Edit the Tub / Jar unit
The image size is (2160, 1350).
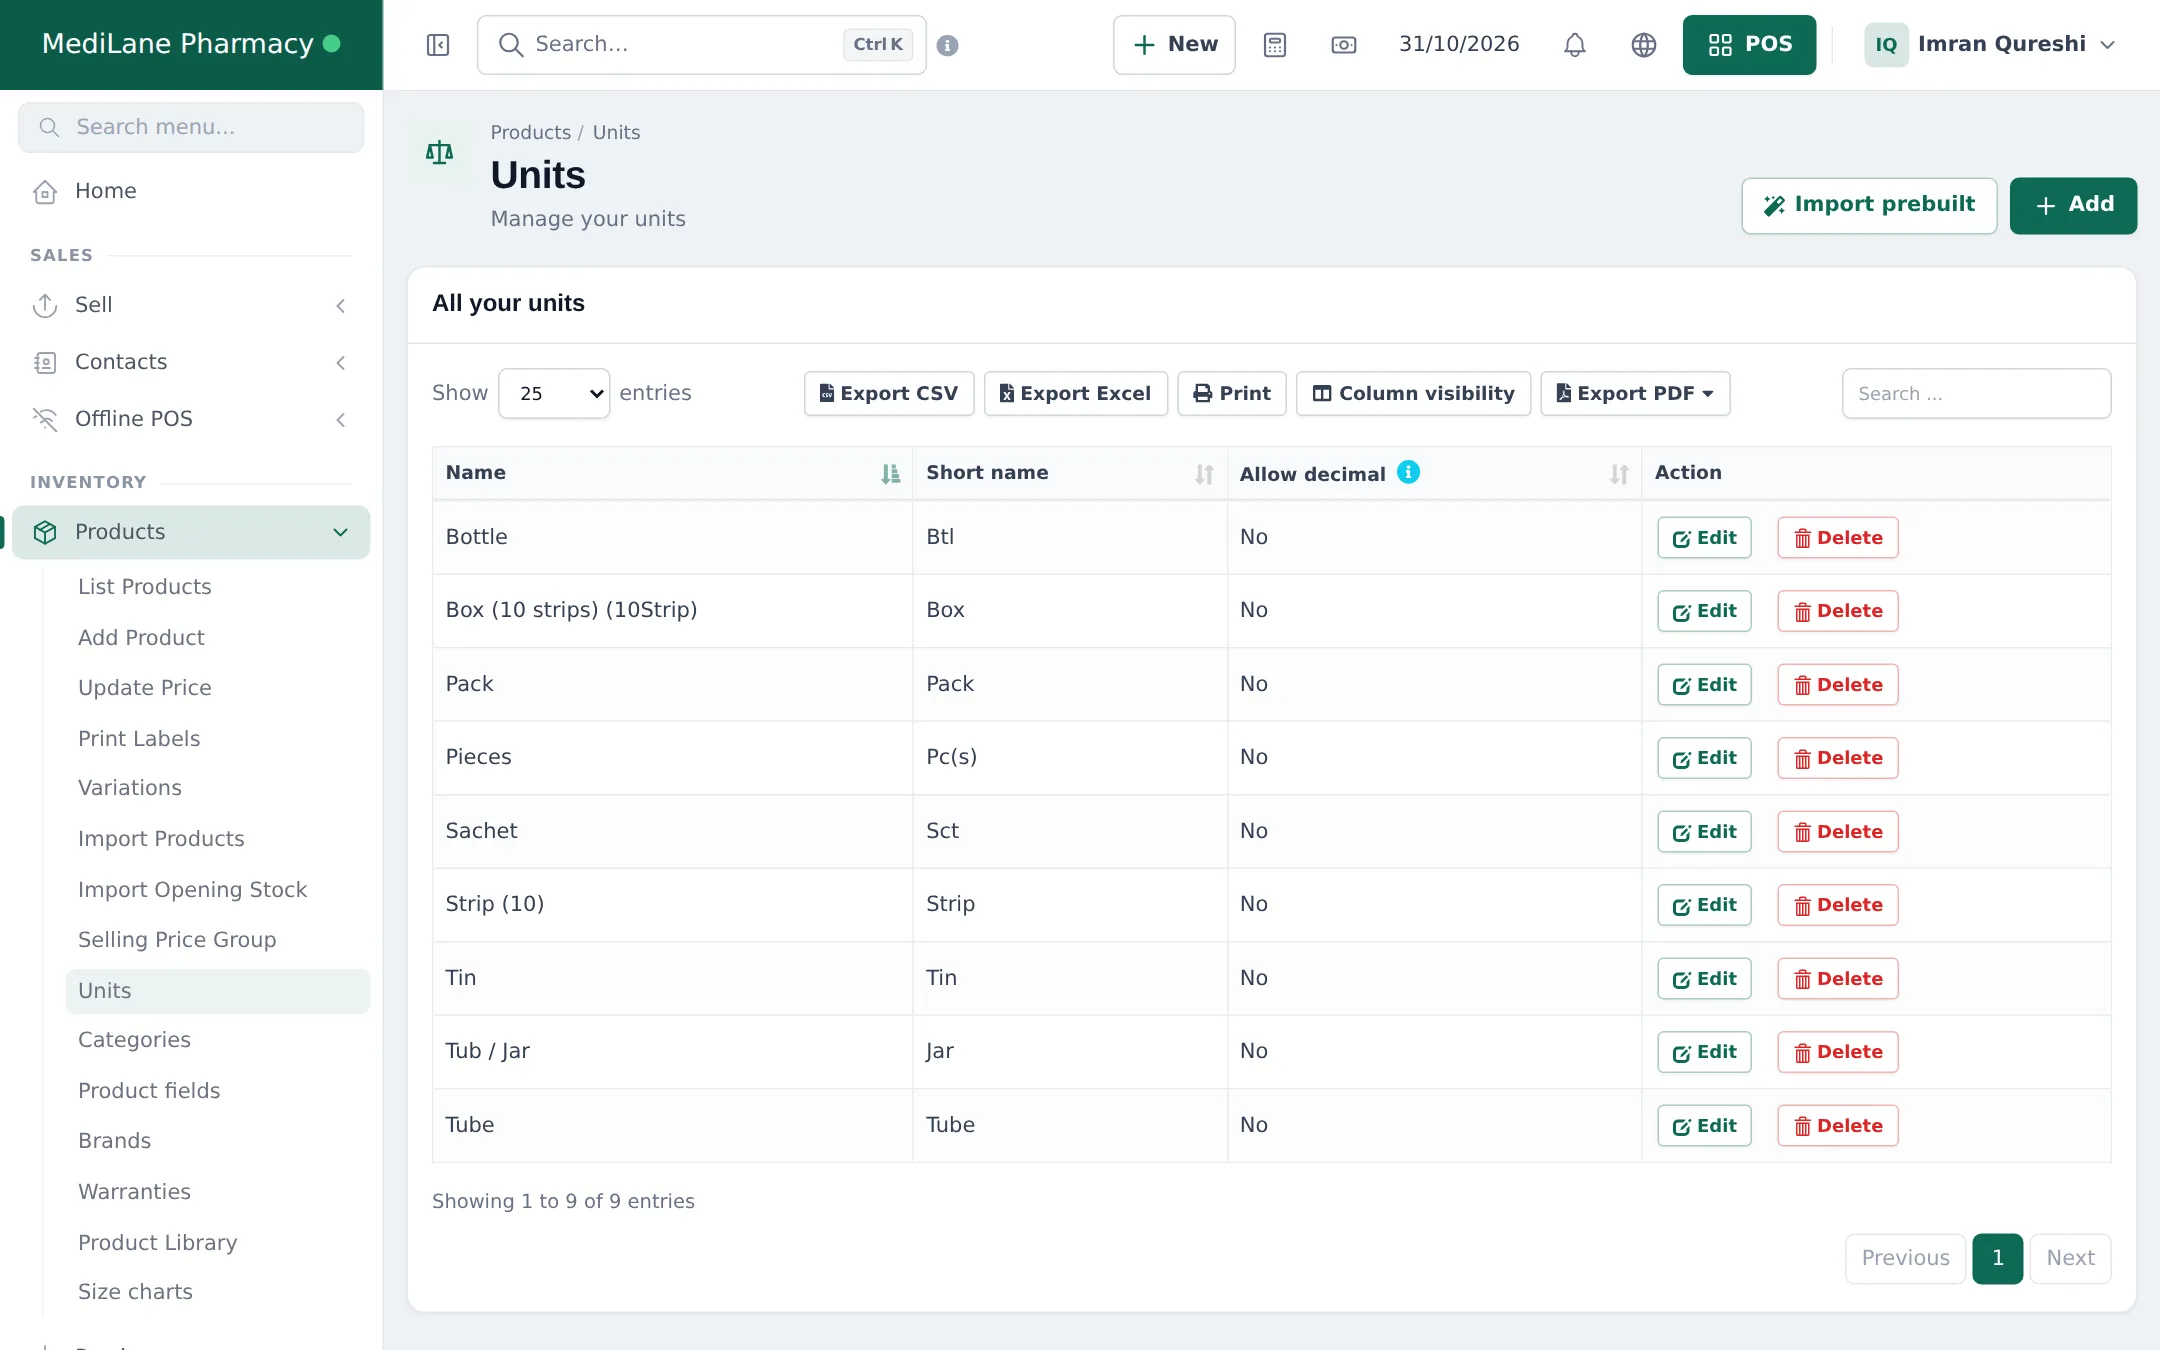[1704, 1052]
